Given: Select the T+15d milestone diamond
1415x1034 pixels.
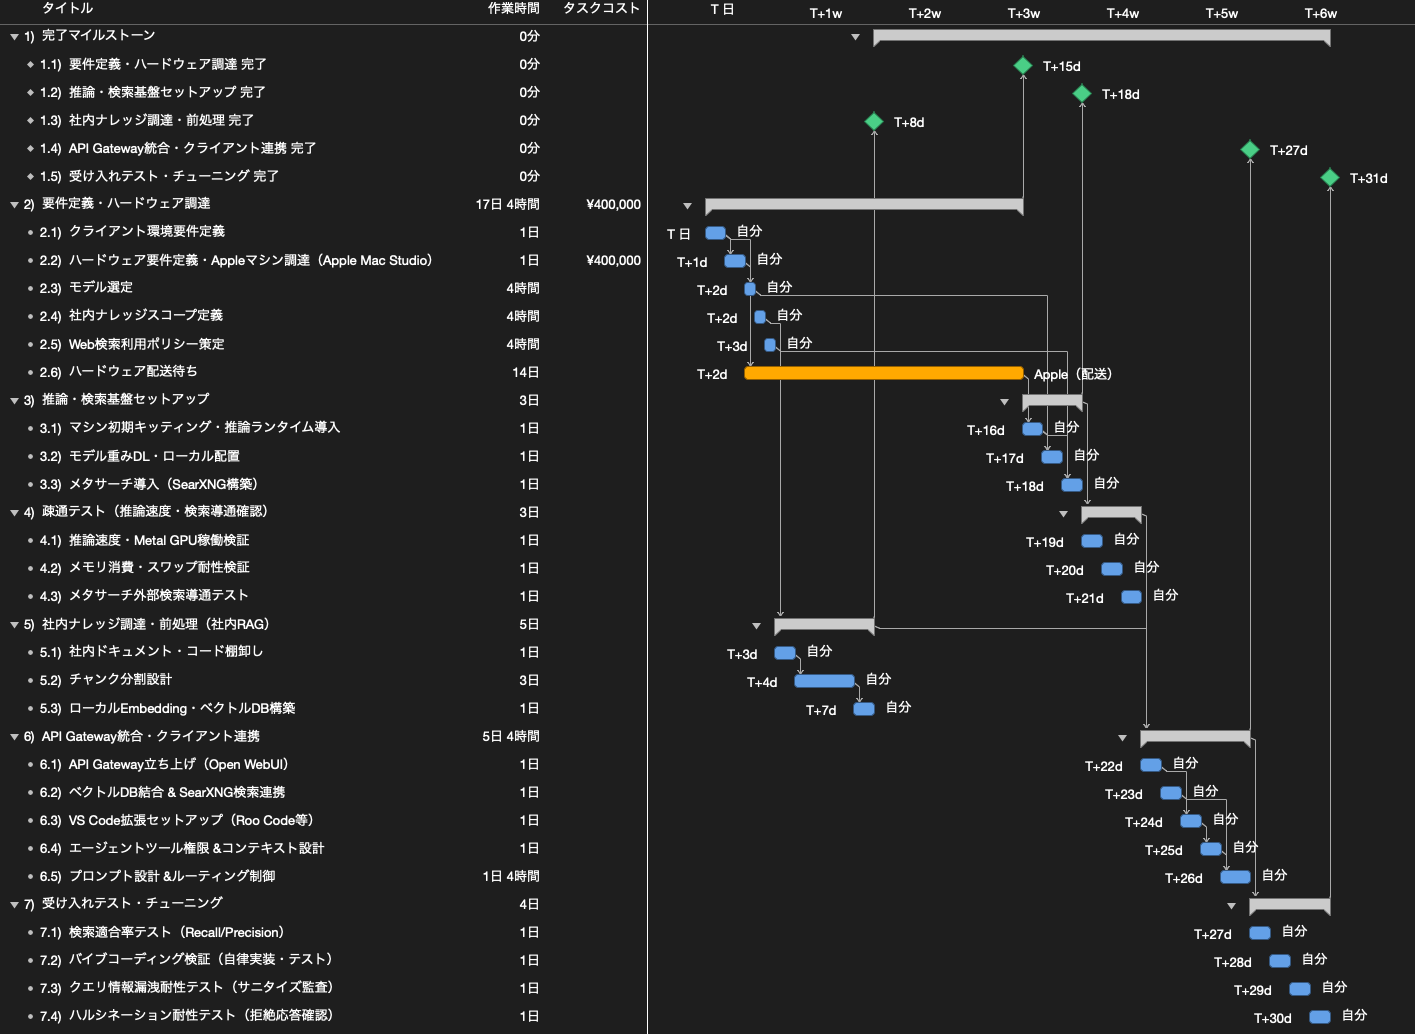Looking at the screenshot, I should [x=1023, y=66].
